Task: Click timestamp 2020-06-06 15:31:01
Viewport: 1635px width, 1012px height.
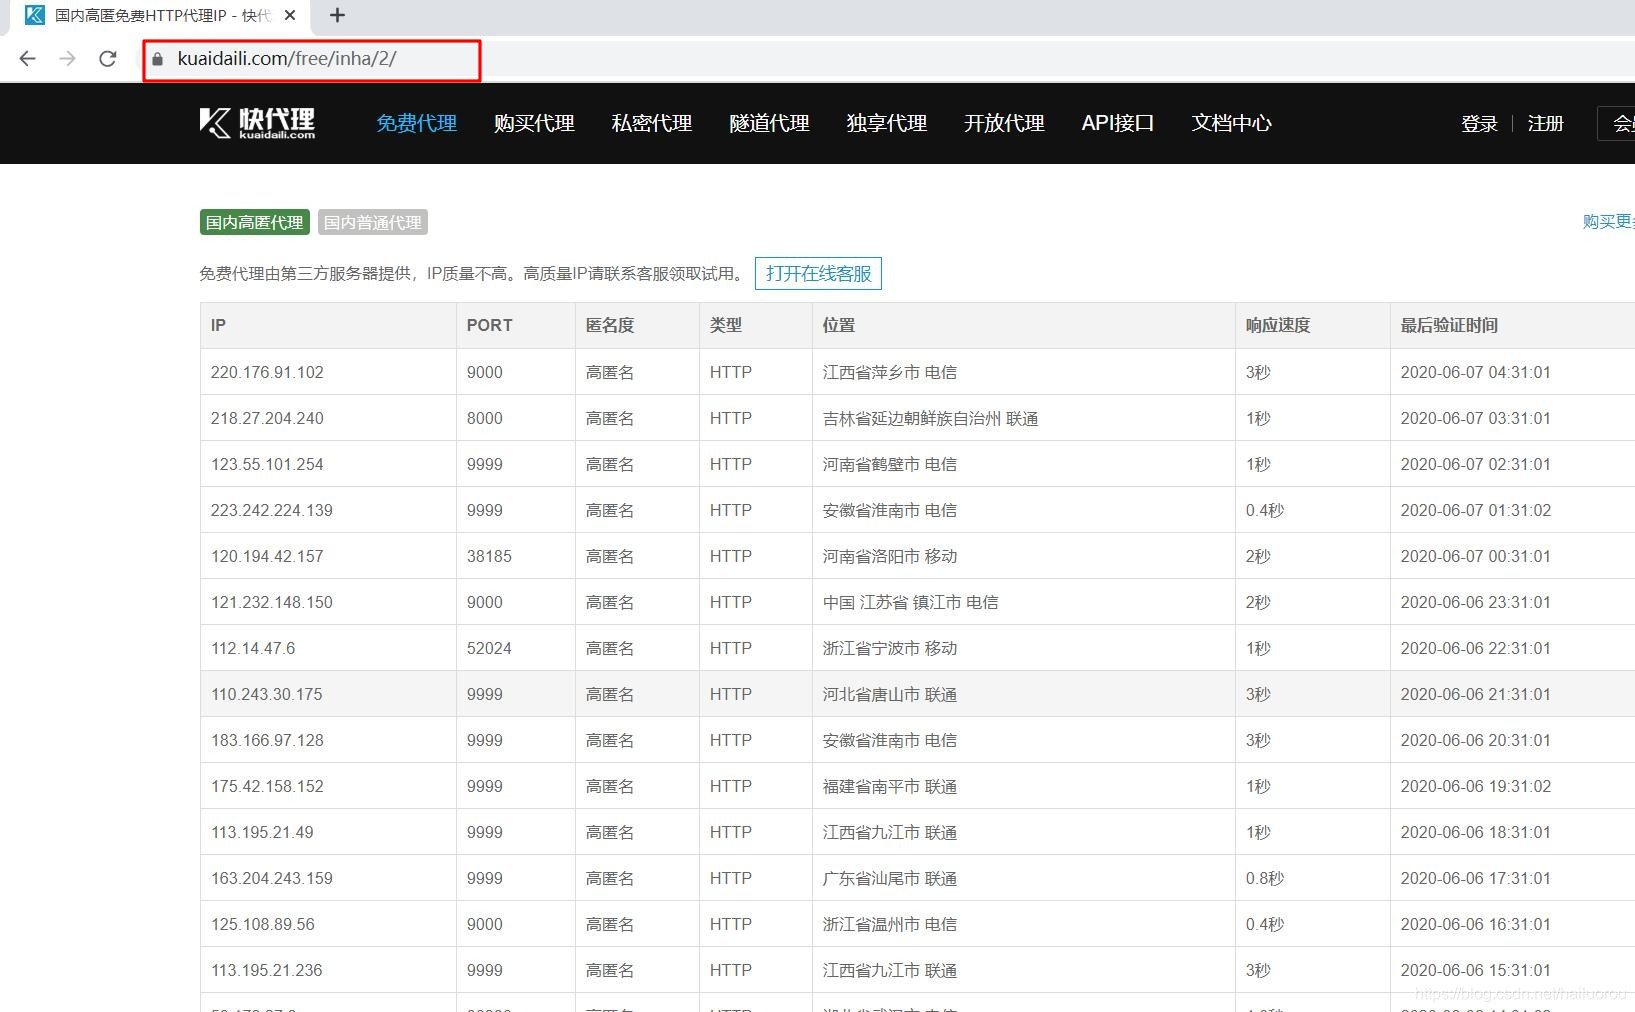Action: [1475, 970]
